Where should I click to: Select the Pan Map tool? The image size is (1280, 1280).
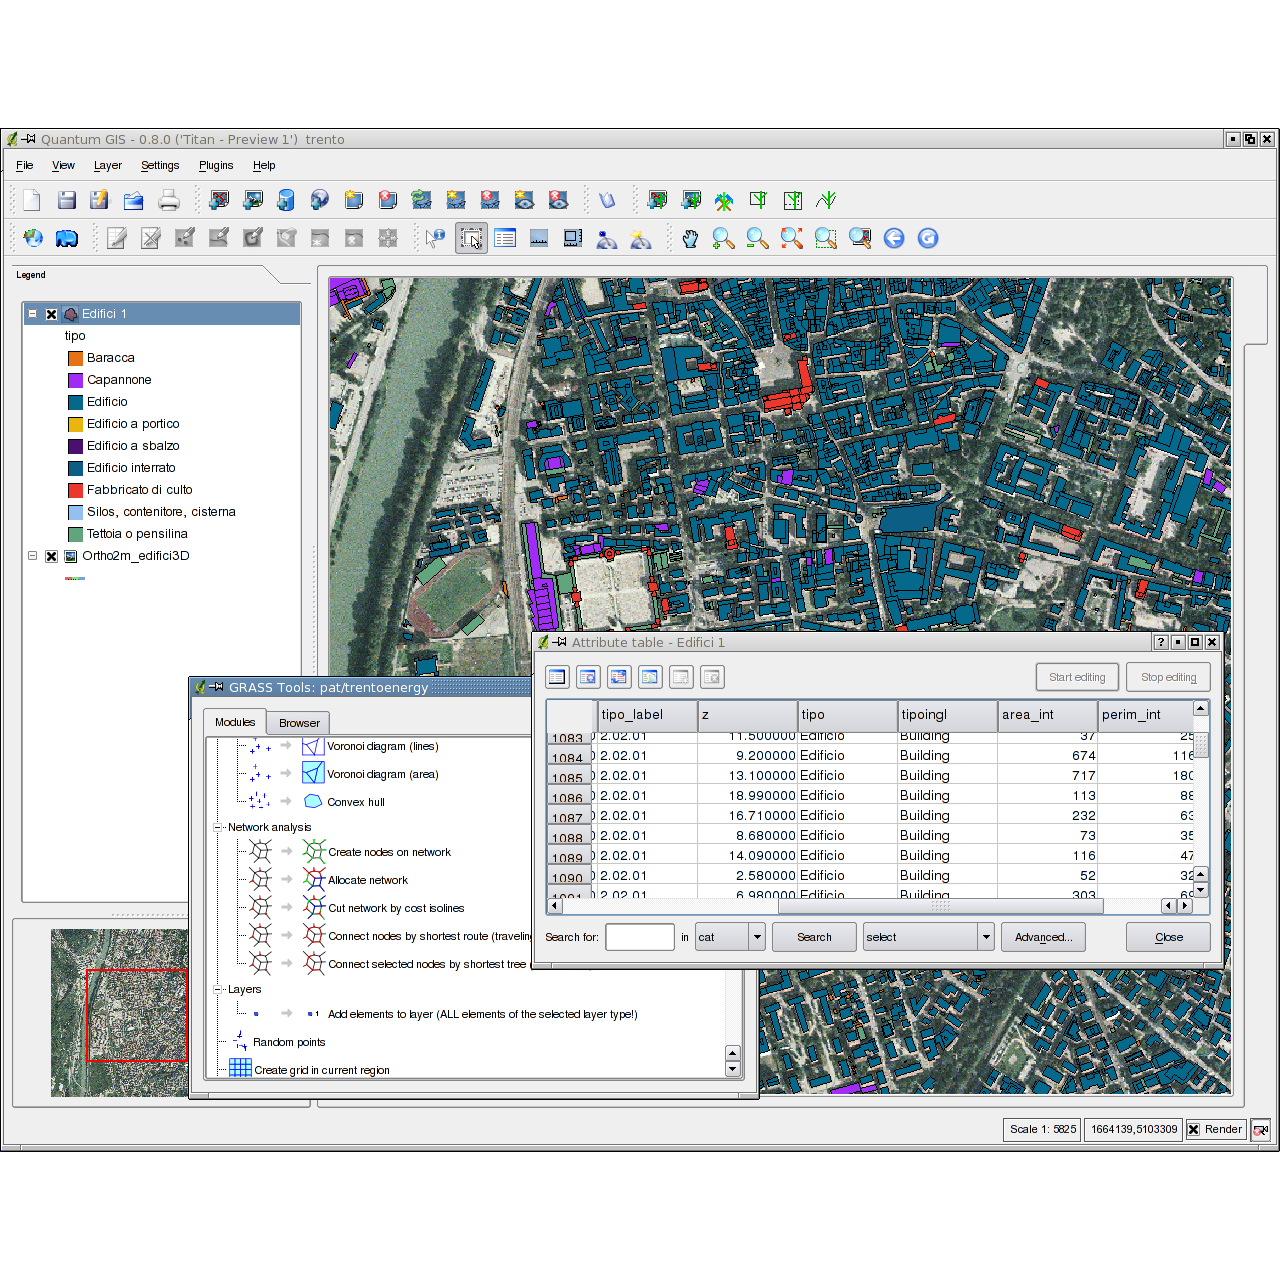coord(690,238)
